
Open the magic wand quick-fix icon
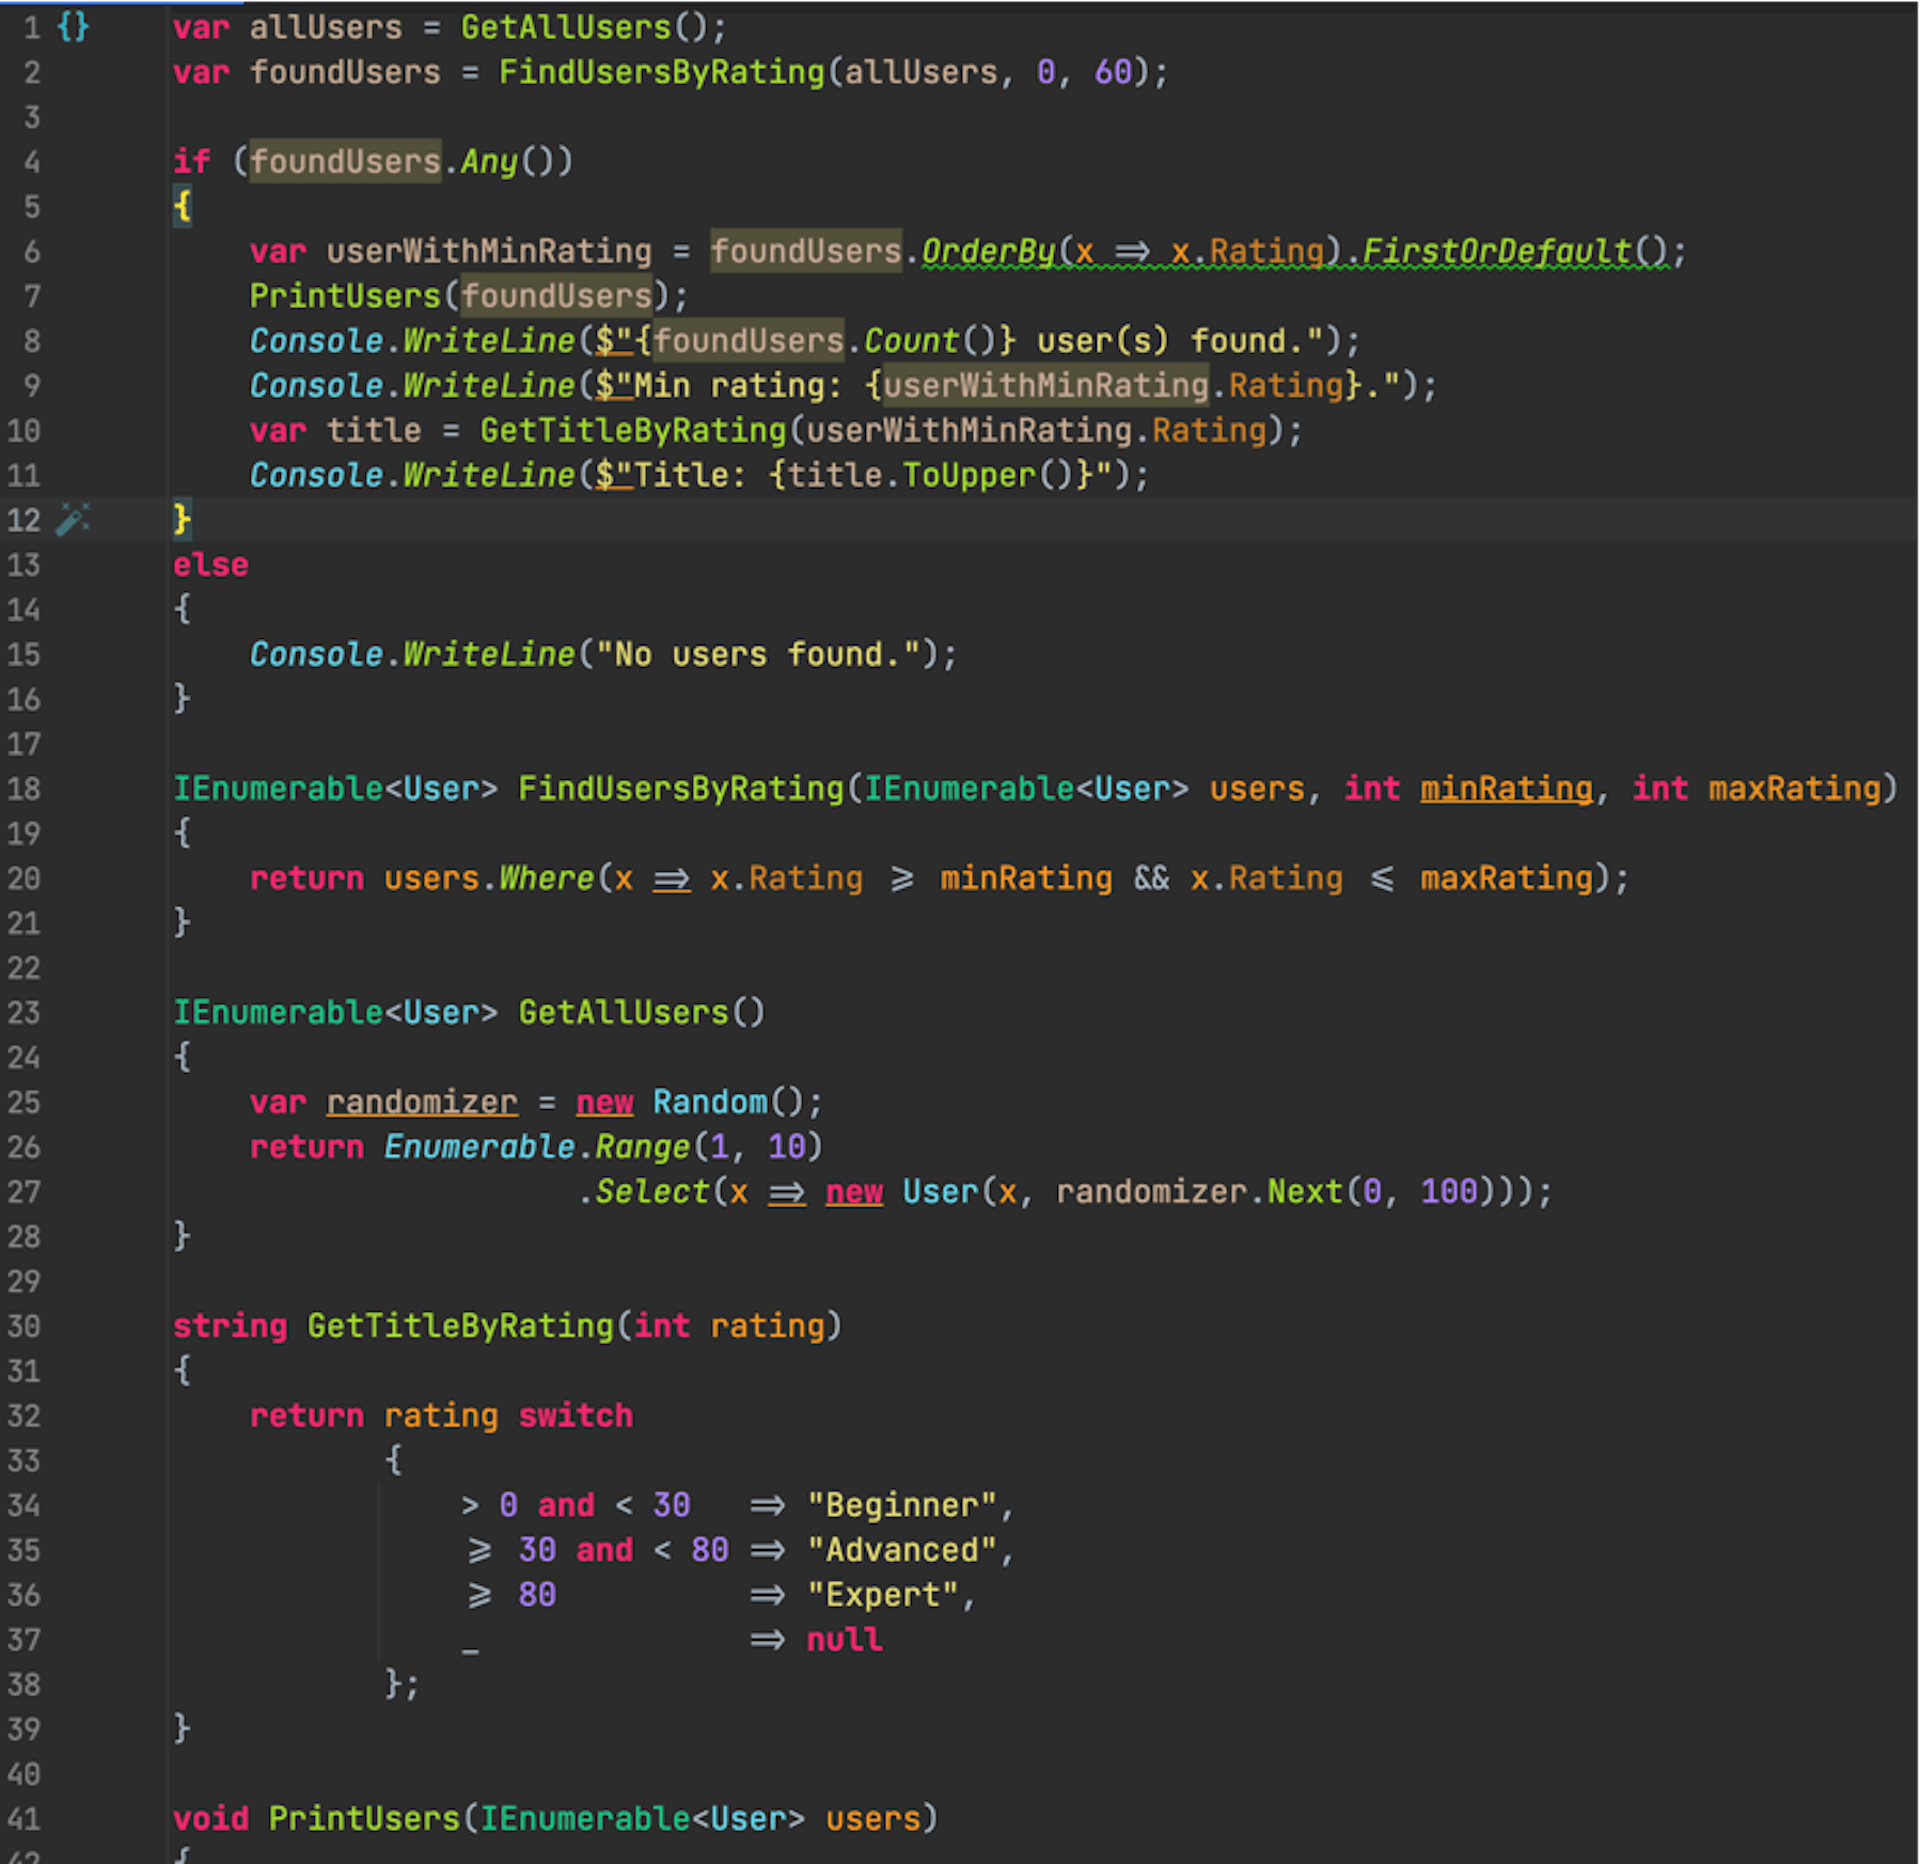coord(72,519)
